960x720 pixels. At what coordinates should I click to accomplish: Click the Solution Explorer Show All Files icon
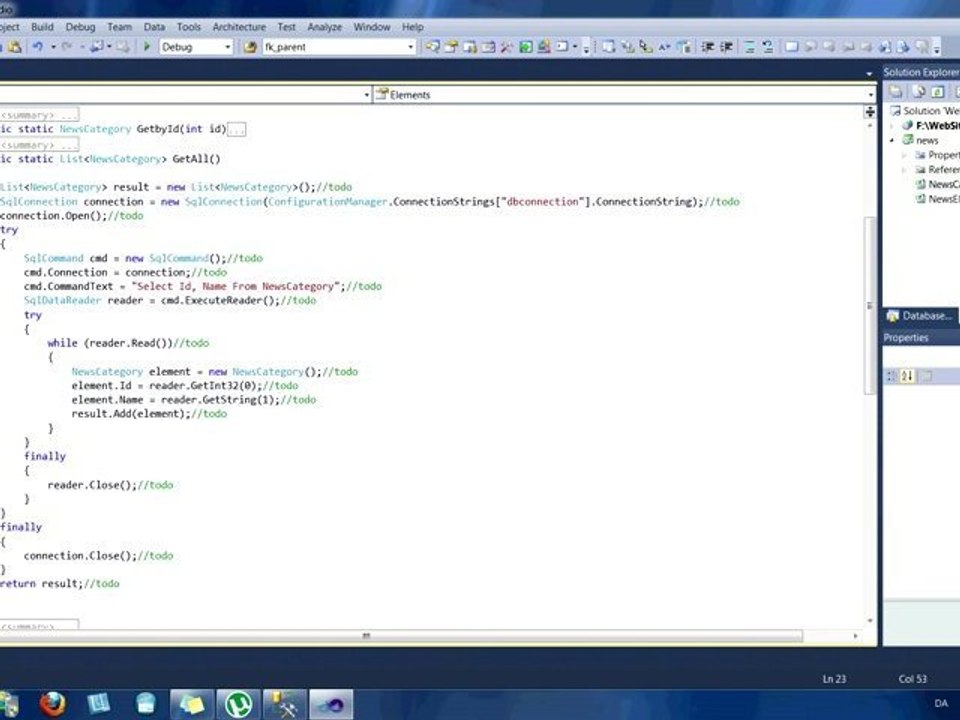pyautogui.click(x=918, y=92)
